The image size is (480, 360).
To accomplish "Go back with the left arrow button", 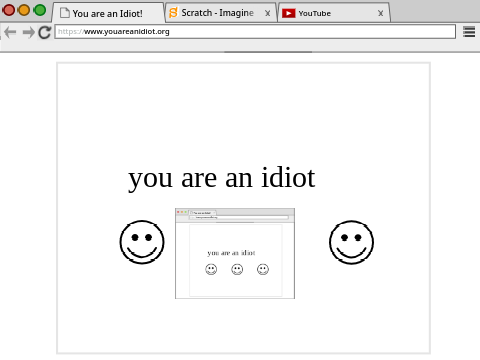I will pos(10,32).
